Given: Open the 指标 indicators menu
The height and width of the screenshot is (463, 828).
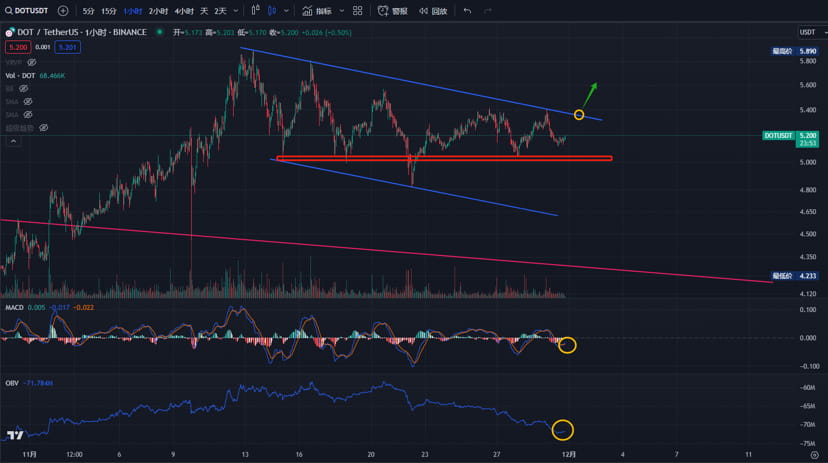Looking at the screenshot, I should (317, 11).
